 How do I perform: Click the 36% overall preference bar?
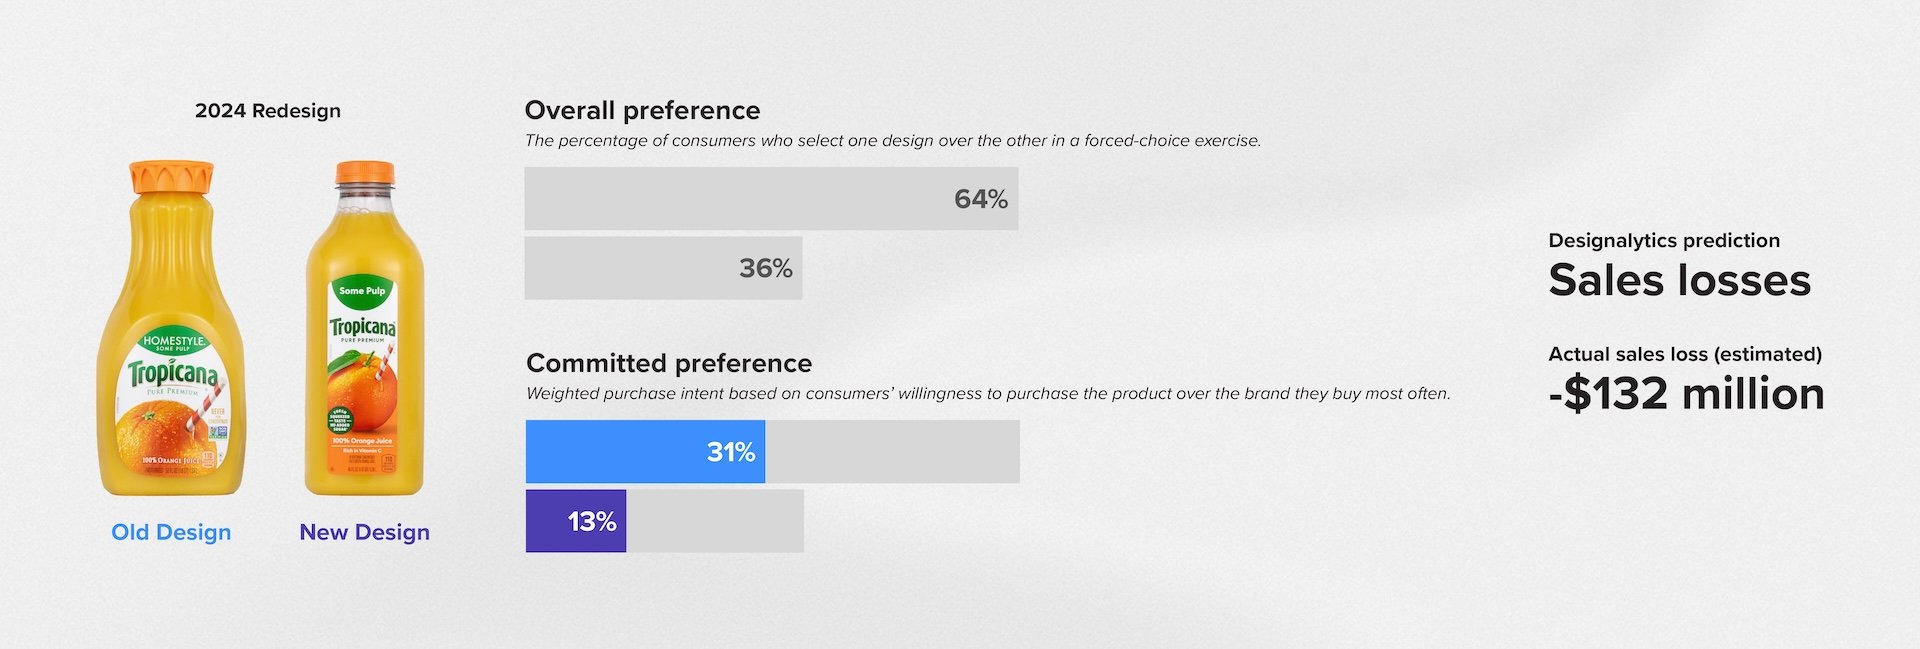663,268
